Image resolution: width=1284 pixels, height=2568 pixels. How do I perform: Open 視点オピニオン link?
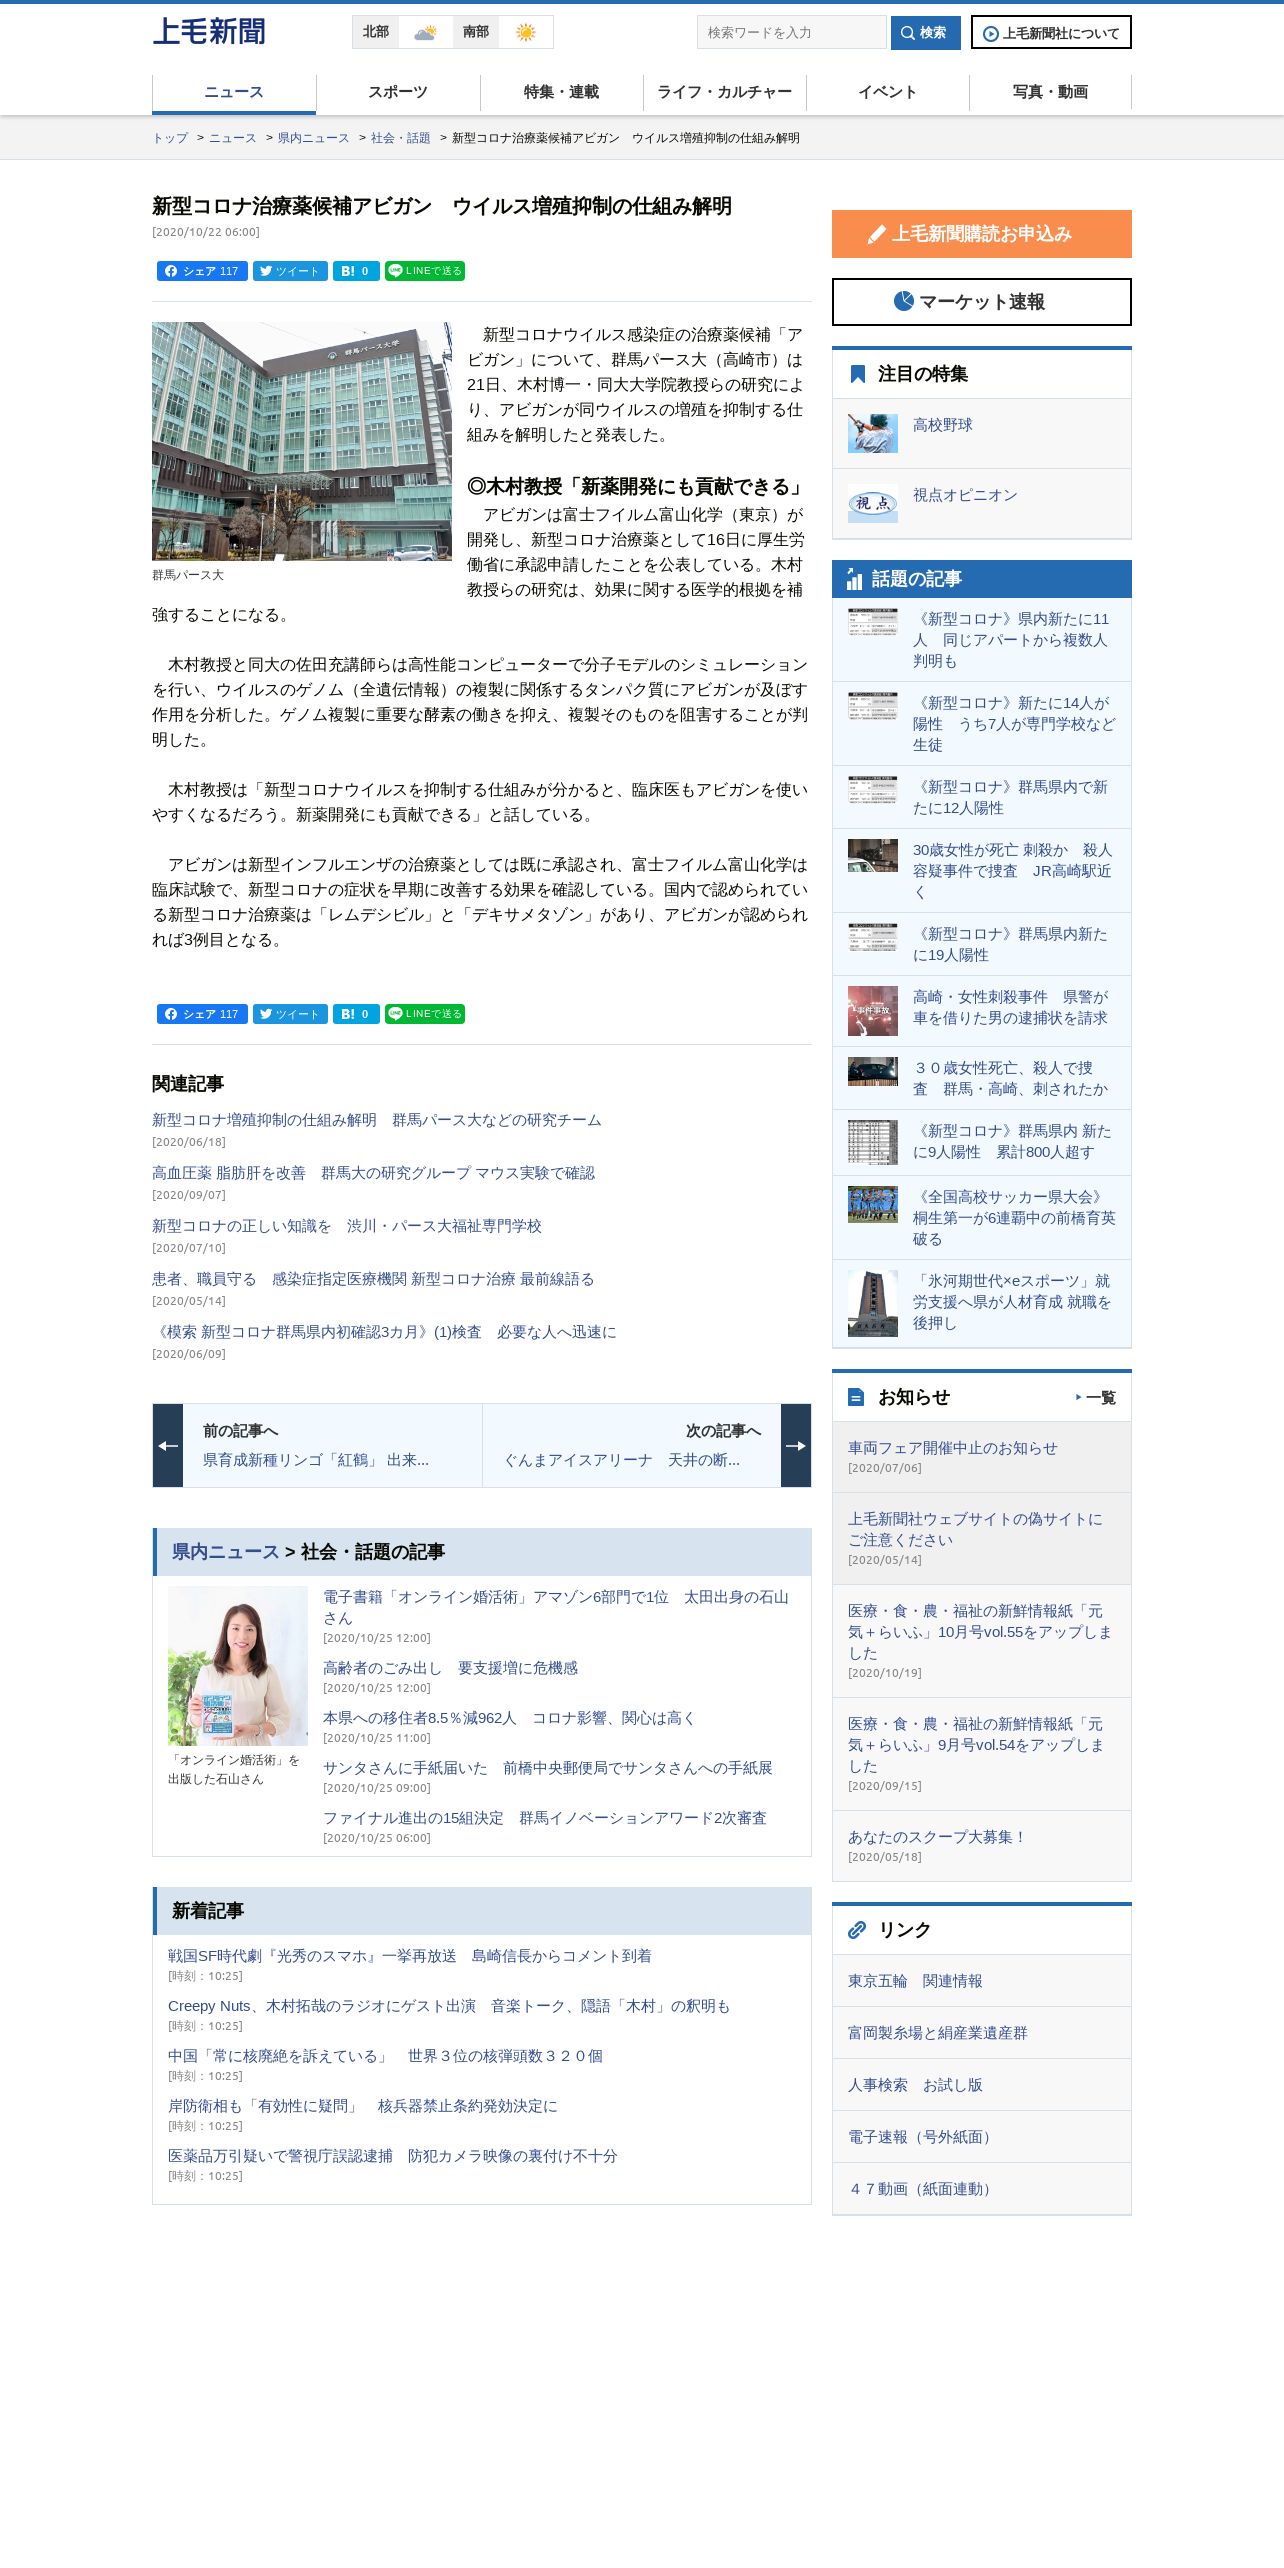pos(965,495)
